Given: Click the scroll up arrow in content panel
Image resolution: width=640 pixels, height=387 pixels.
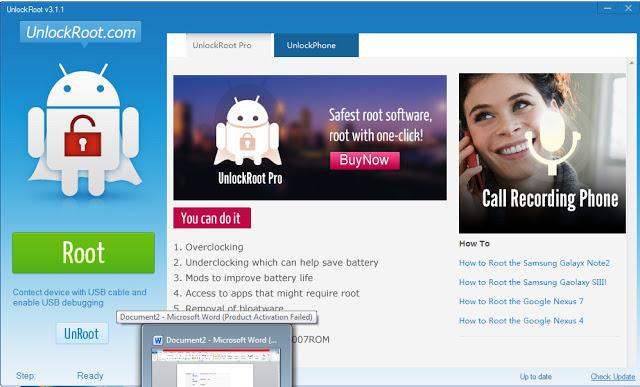Looking at the screenshot, I should pyautogui.click(x=631, y=62).
